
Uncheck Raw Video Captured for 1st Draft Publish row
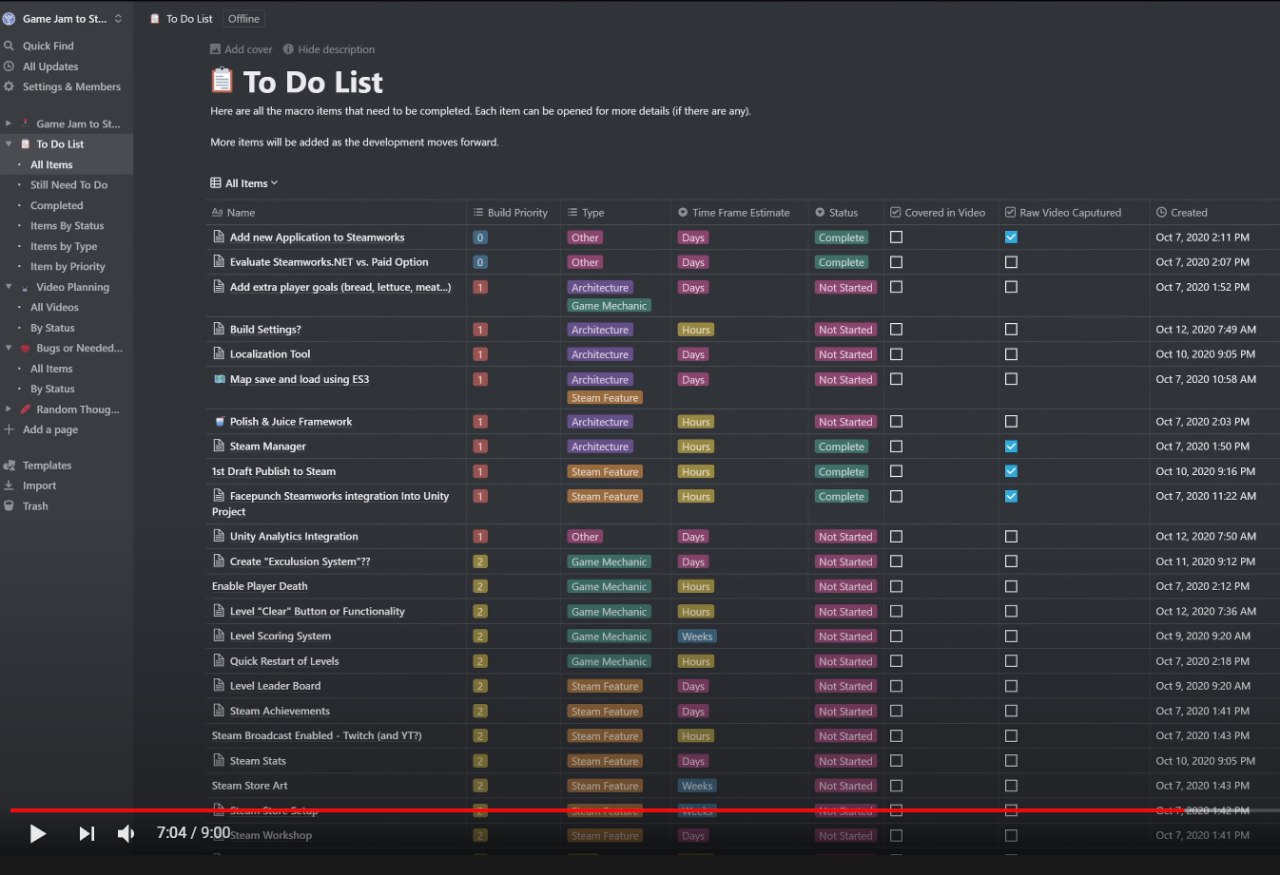[x=1011, y=471]
